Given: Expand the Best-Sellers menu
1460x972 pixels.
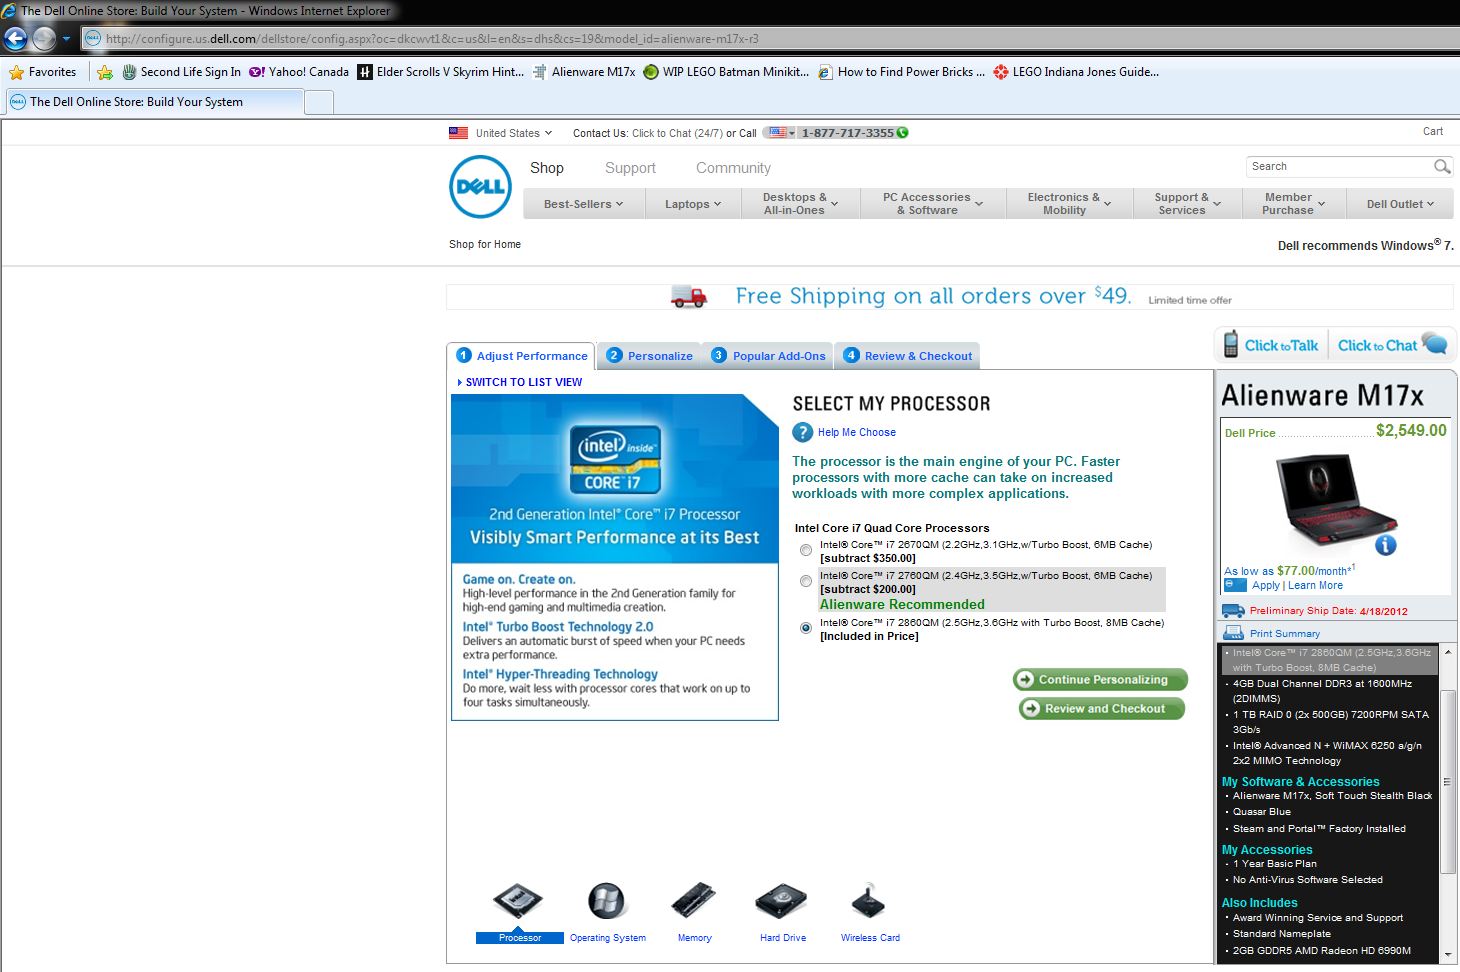Looking at the screenshot, I should [583, 204].
